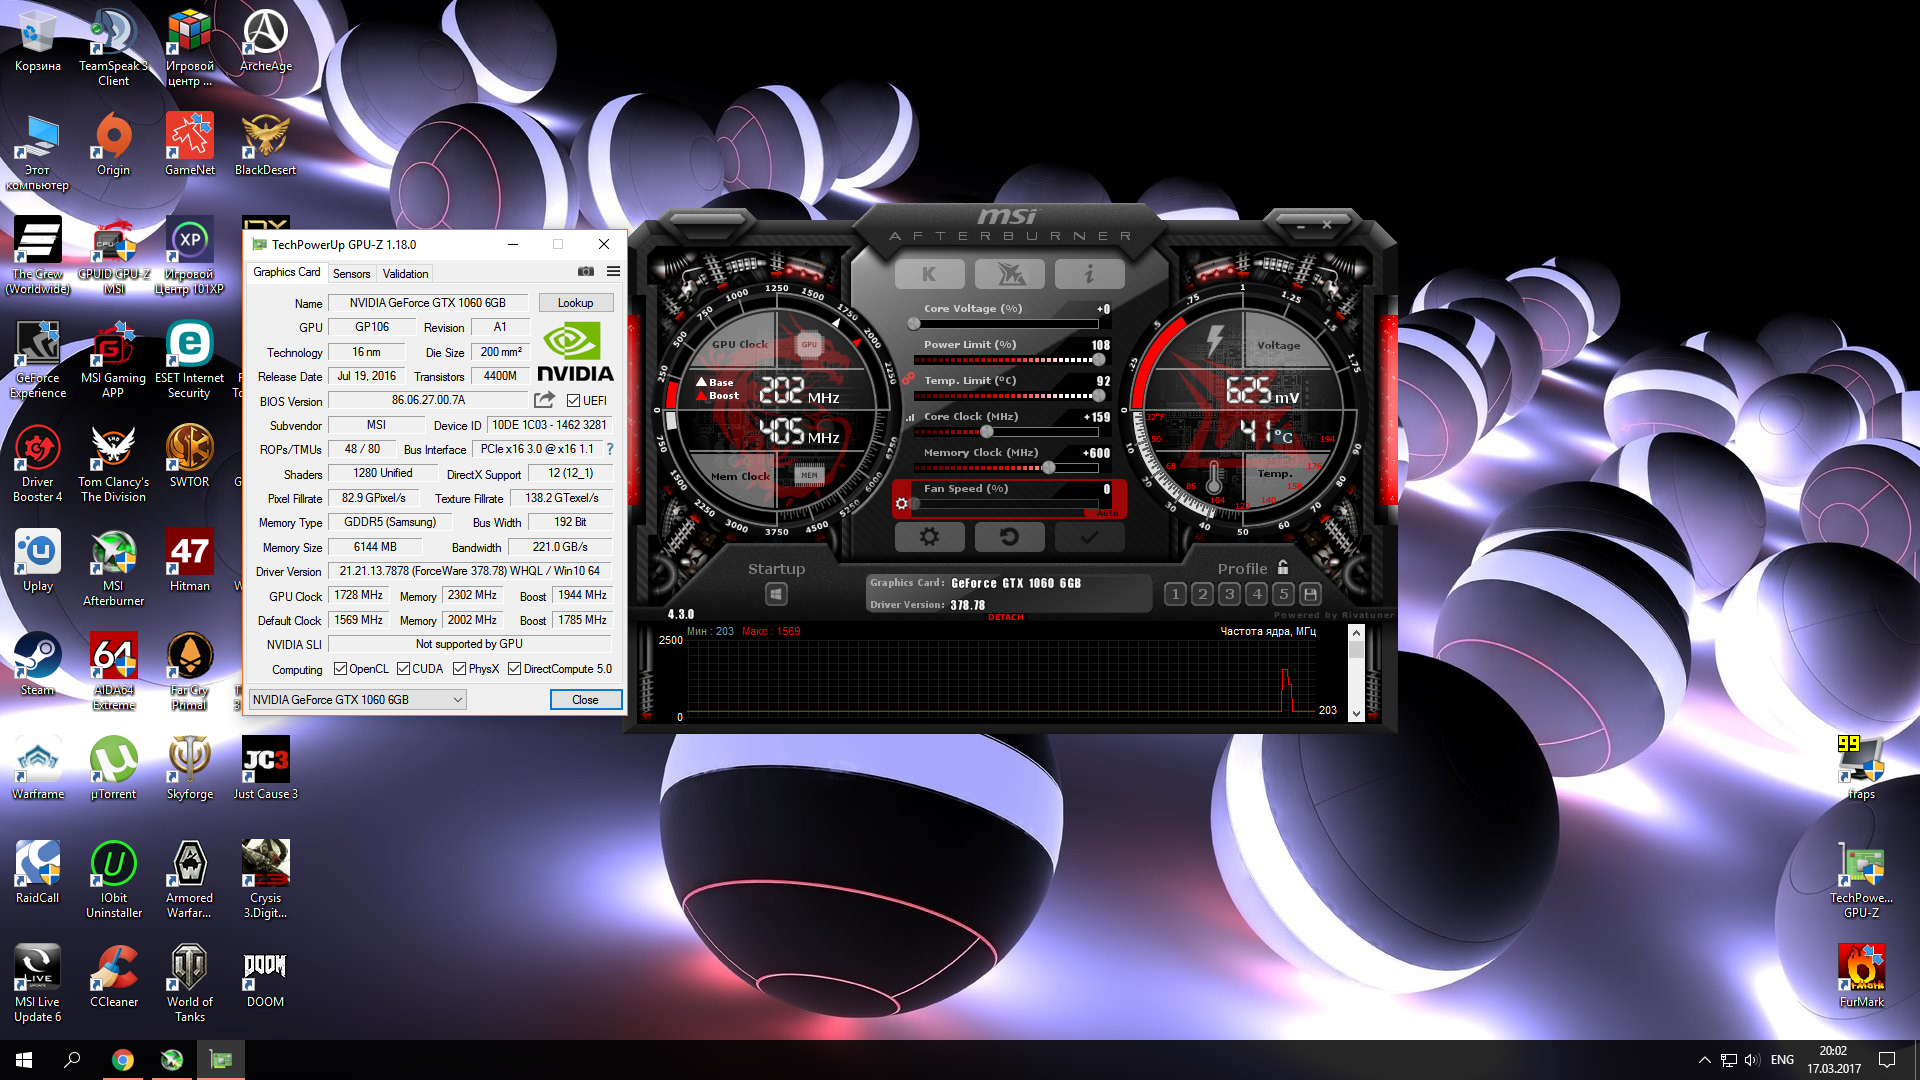Click BIOS share export icon
This screenshot has height=1080, width=1920.
544,400
